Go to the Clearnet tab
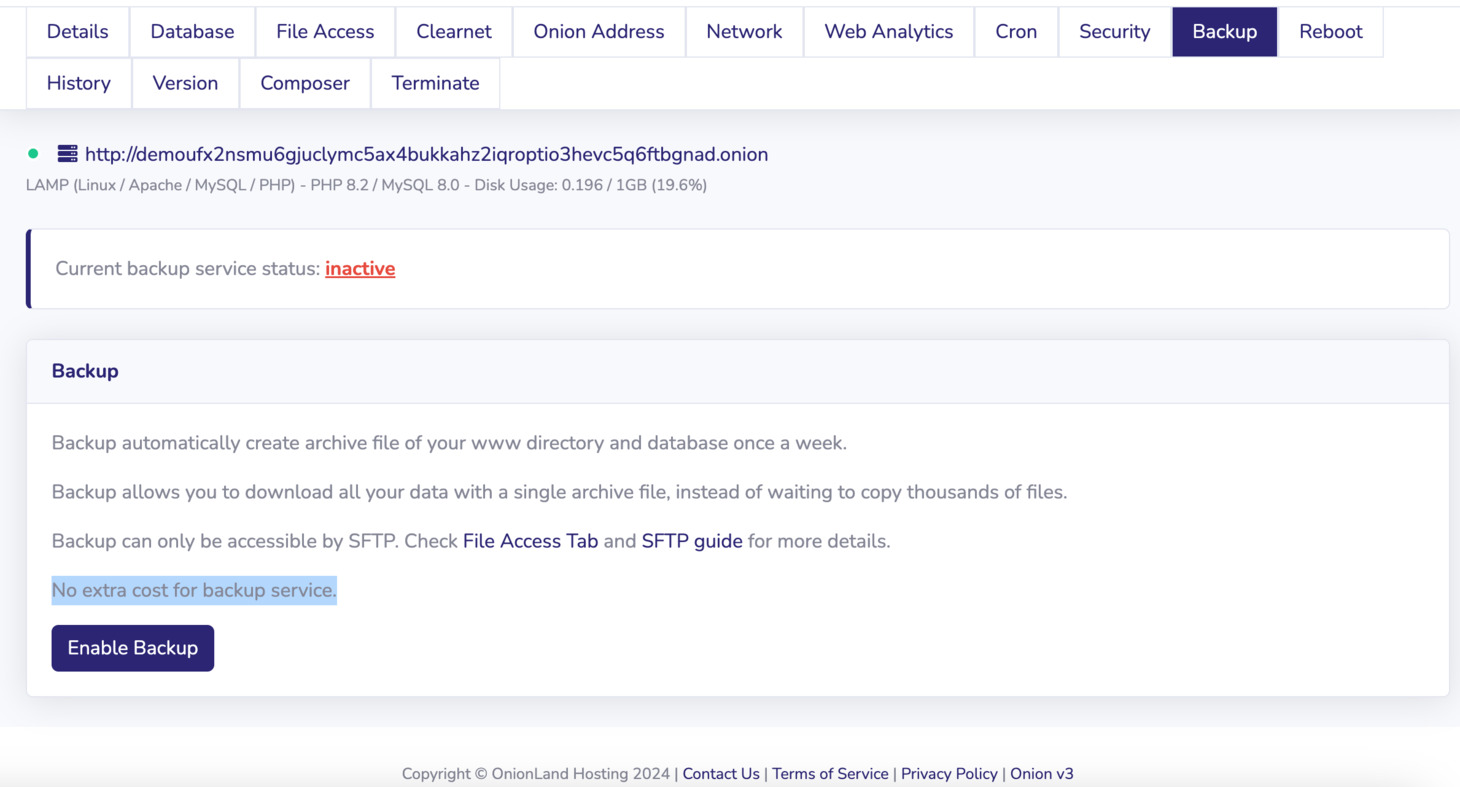The image size is (1460, 787). (x=454, y=32)
